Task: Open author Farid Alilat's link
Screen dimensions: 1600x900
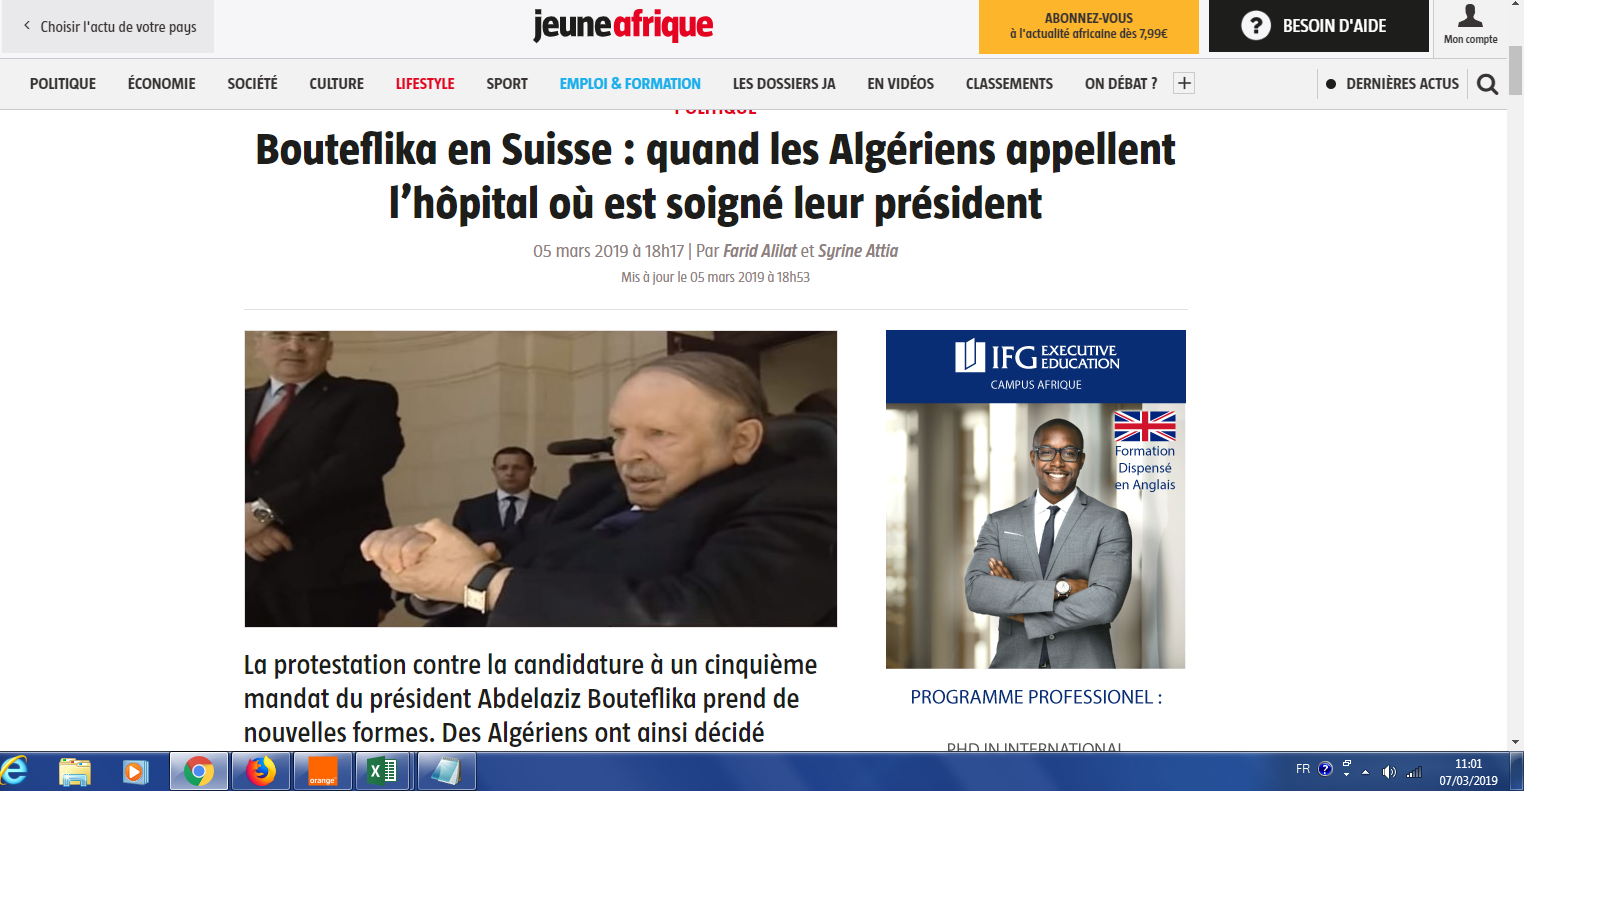Action: pyautogui.click(x=760, y=251)
